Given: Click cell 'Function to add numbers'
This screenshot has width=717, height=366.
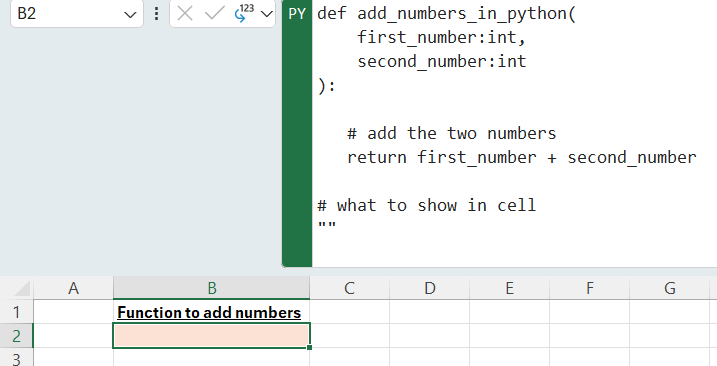Looking at the screenshot, I should [211, 312].
